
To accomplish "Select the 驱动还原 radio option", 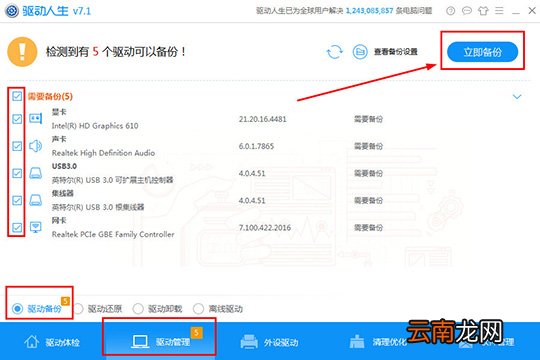I will coord(78,309).
